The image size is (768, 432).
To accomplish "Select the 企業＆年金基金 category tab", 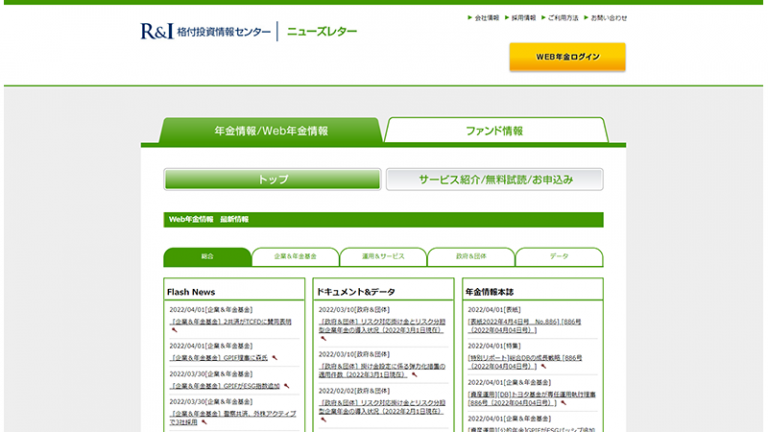I will (x=295, y=257).
